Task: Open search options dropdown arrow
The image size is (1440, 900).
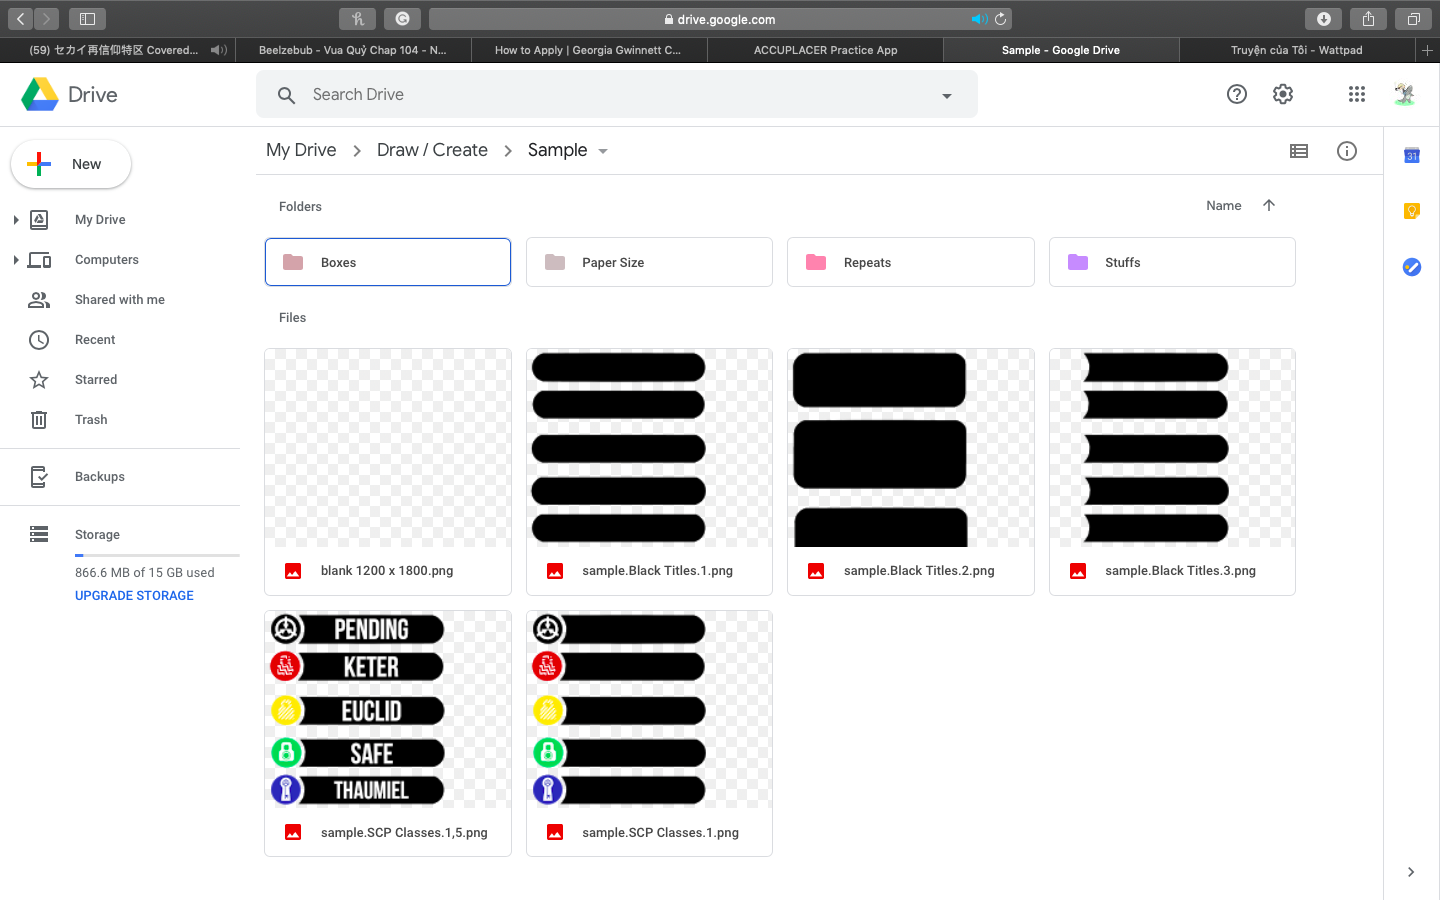Action: coord(946,96)
